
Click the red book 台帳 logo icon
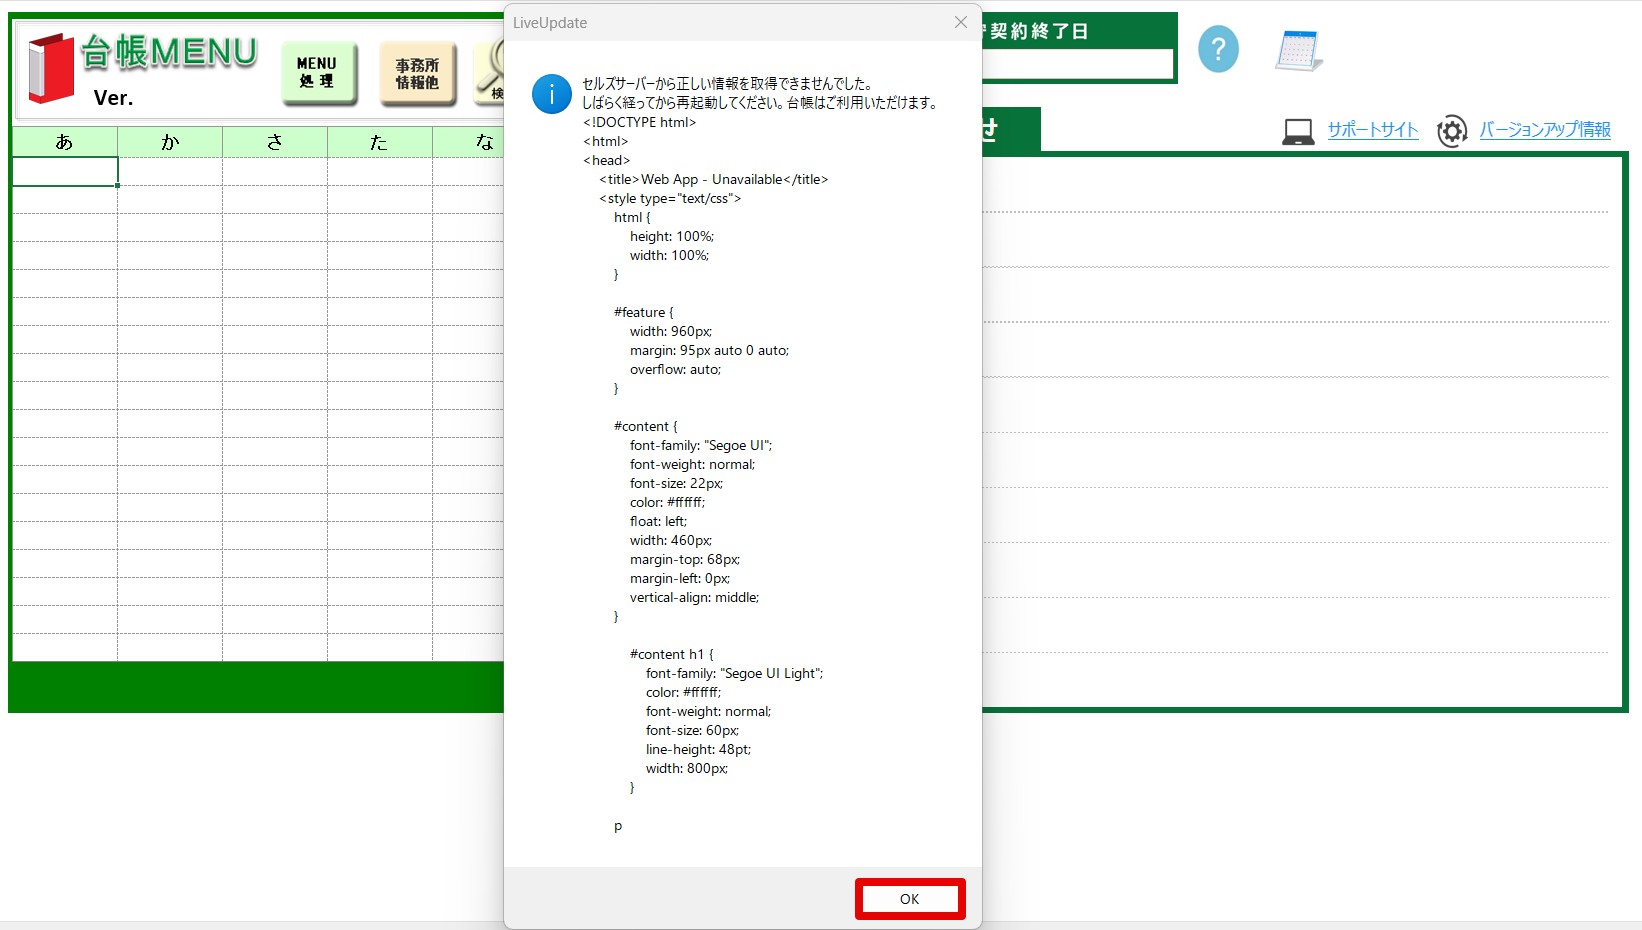point(51,68)
